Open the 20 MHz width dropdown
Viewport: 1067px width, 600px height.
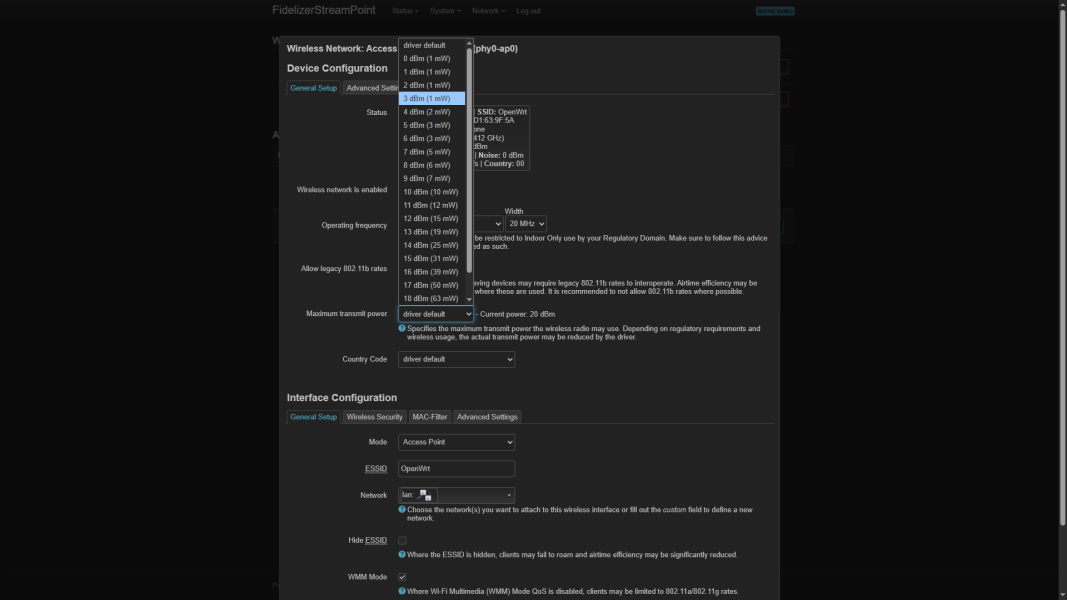(x=525, y=224)
